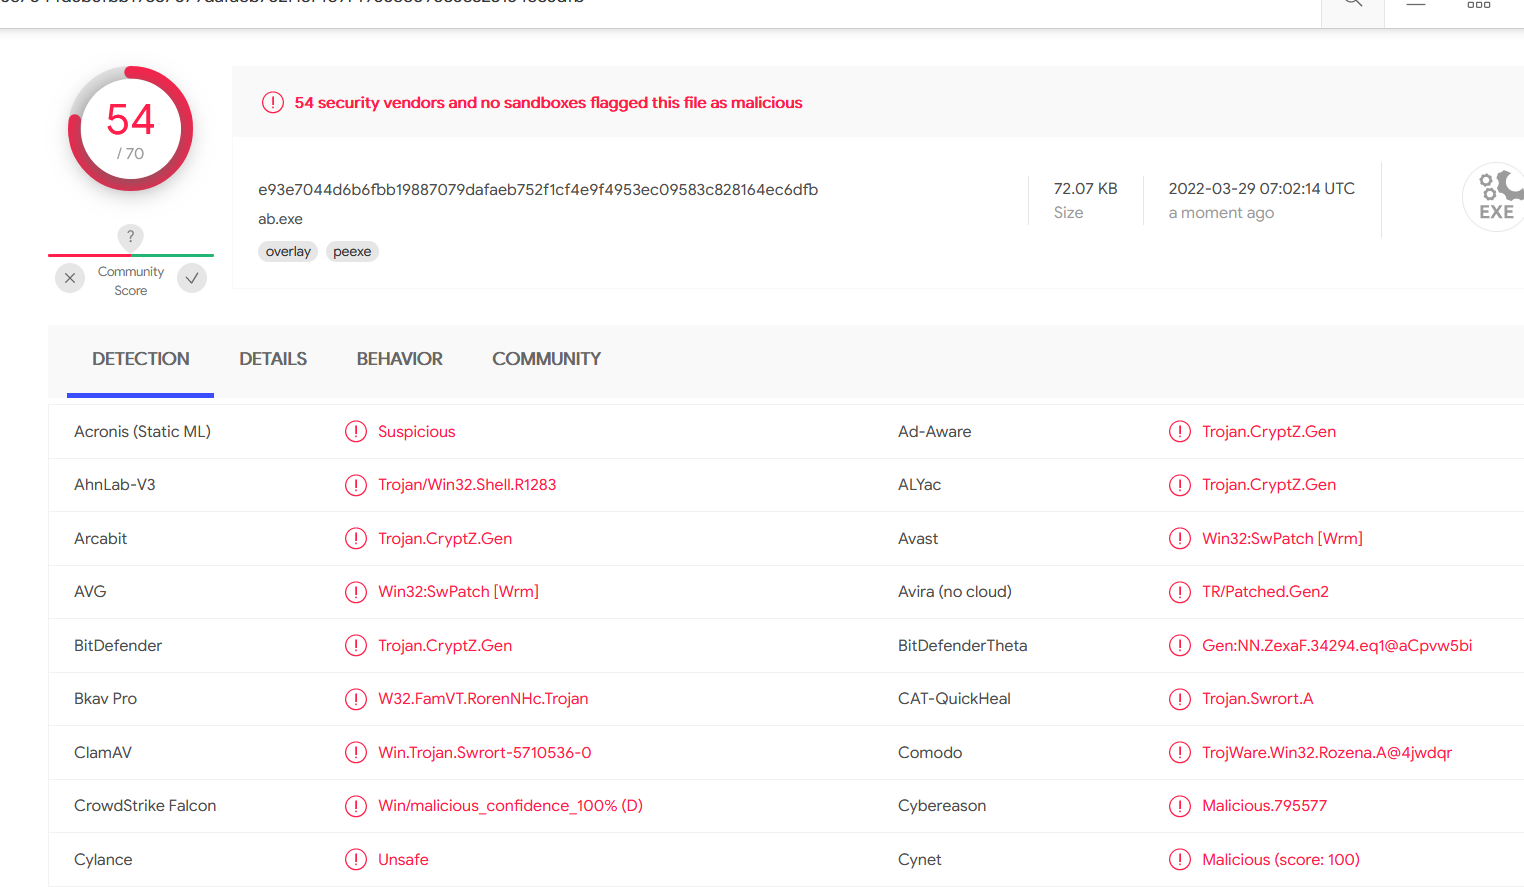Click the AhnLab-V3 vendor name
The width and height of the screenshot is (1524, 887).
click(x=115, y=485)
